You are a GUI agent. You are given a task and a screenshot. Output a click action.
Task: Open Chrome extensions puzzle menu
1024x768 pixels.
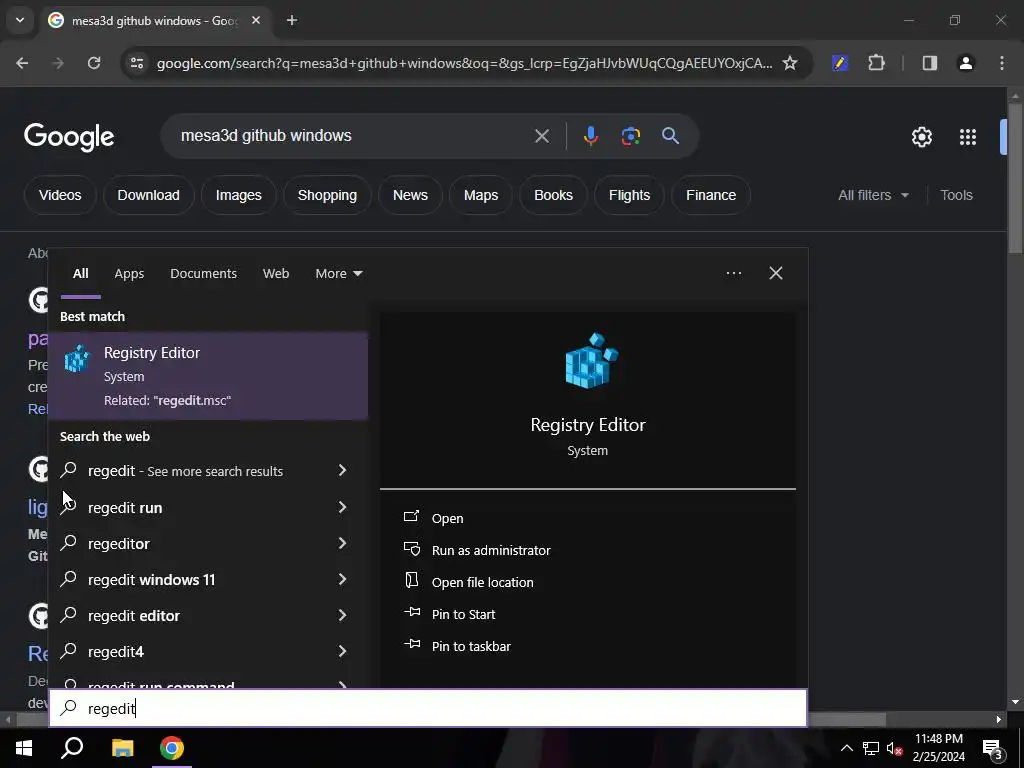[x=876, y=63]
